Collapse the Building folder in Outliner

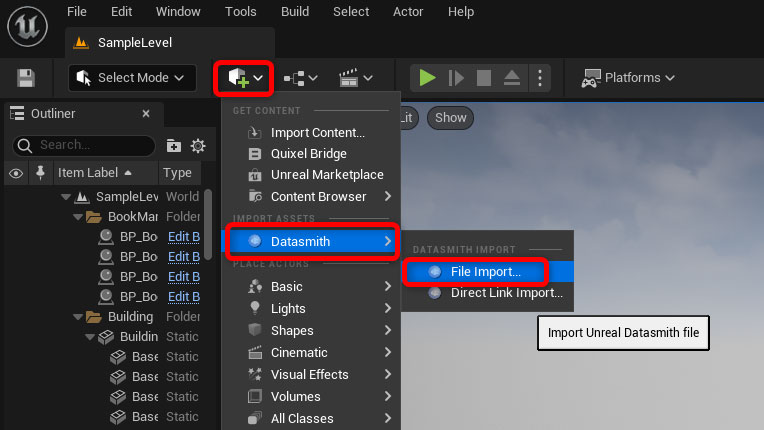click(x=78, y=317)
